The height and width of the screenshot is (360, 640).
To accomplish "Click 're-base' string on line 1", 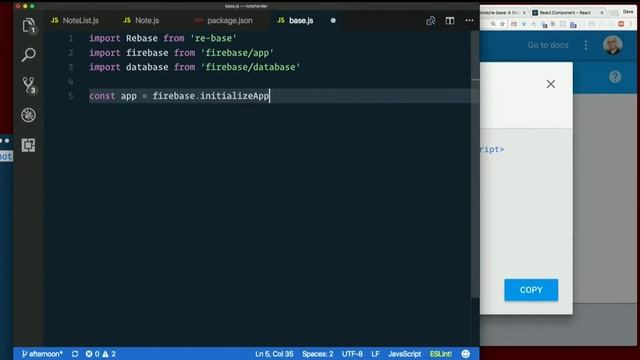I will click(213, 38).
